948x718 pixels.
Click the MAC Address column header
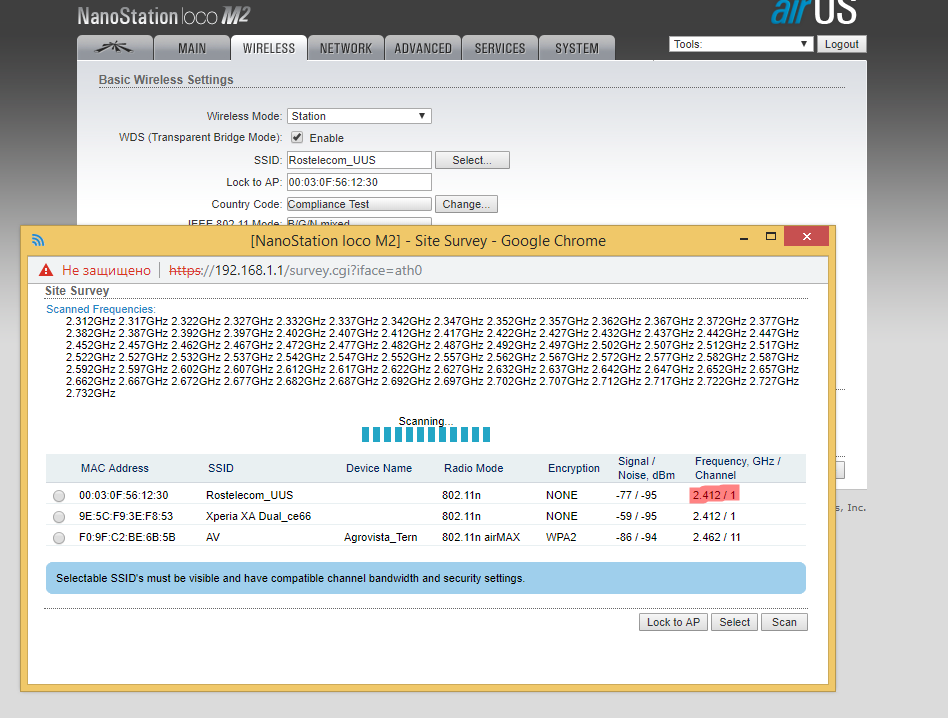tap(115, 468)
